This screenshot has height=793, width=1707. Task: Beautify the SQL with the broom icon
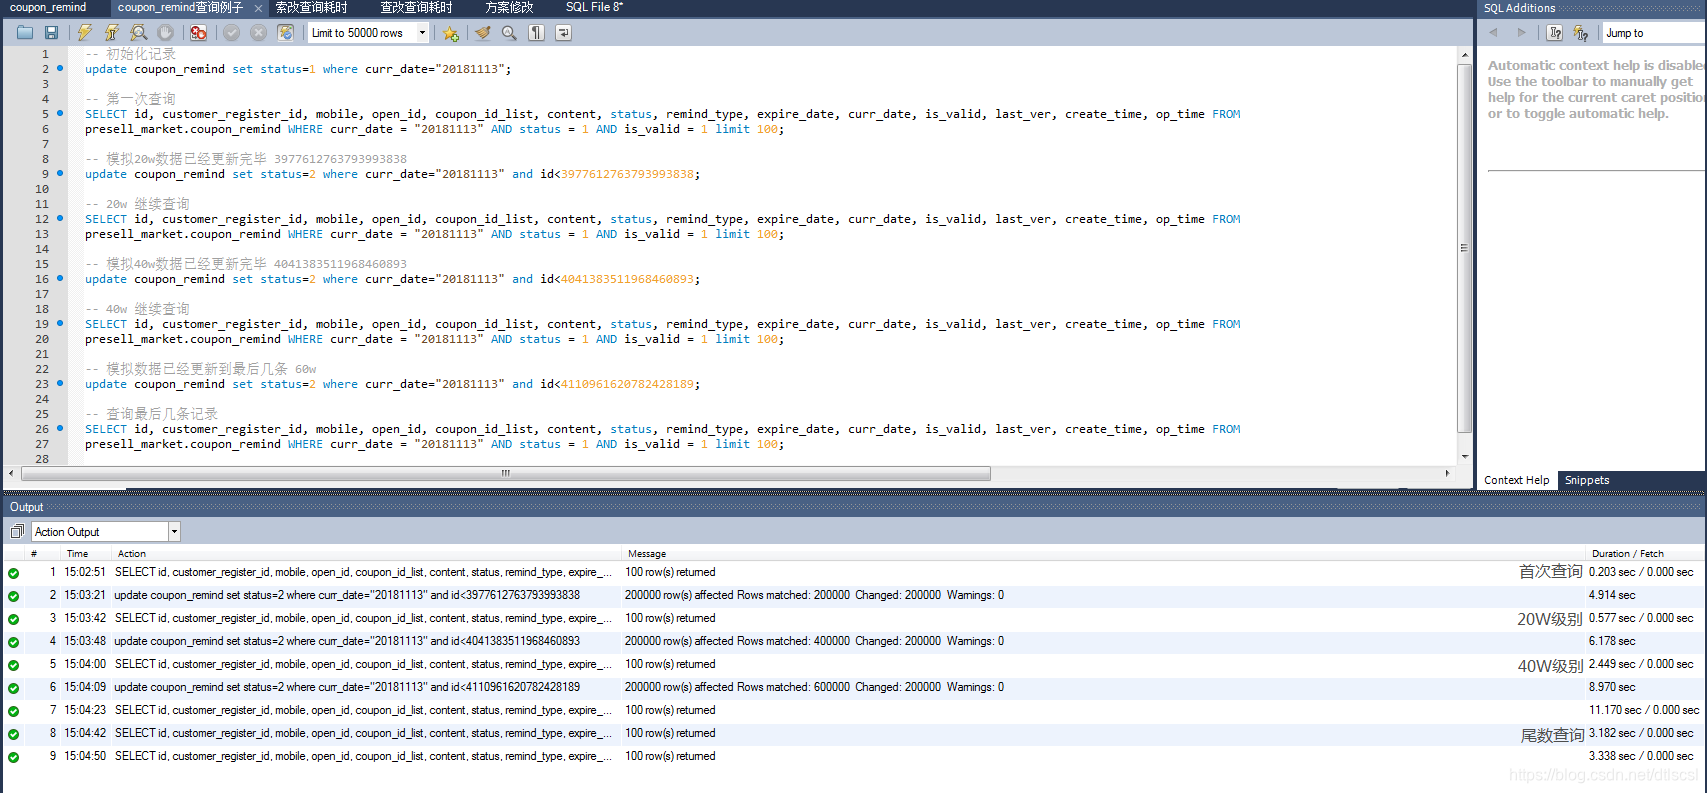point(483,33)
